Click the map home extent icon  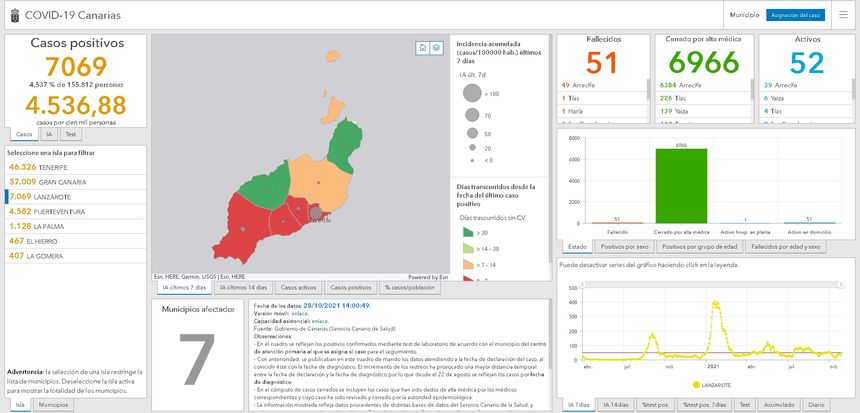click(x=423, y=47)
